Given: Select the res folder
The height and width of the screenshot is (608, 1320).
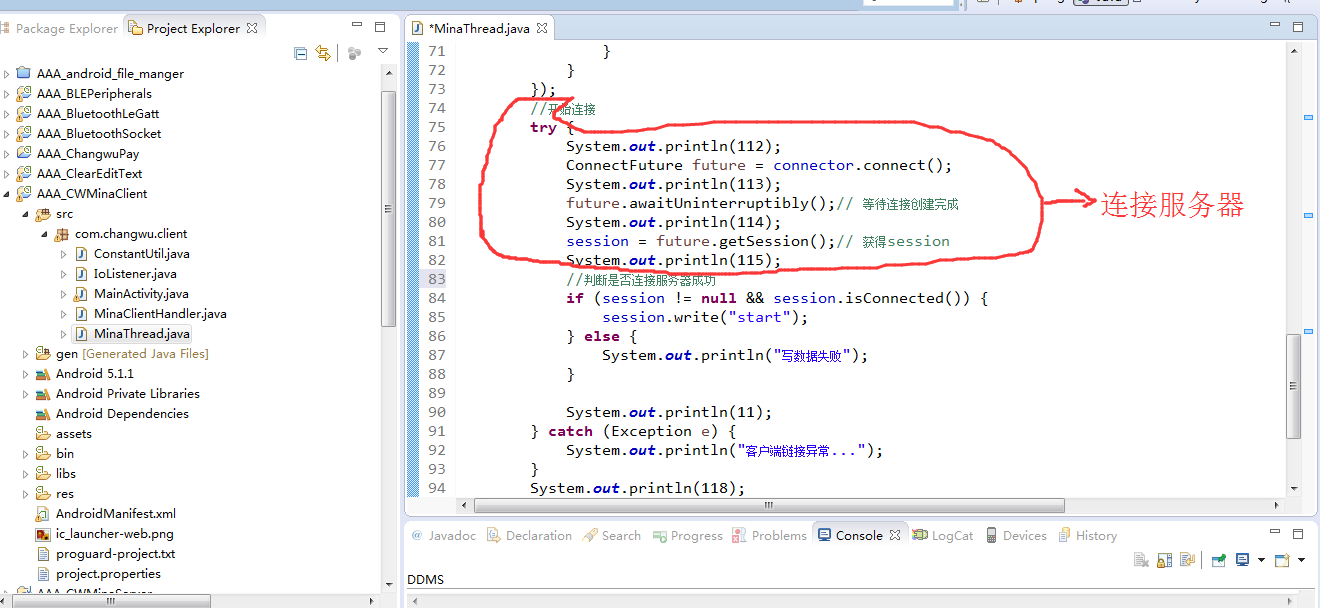Looking at the screenshot, I should (x=64, y=494).
